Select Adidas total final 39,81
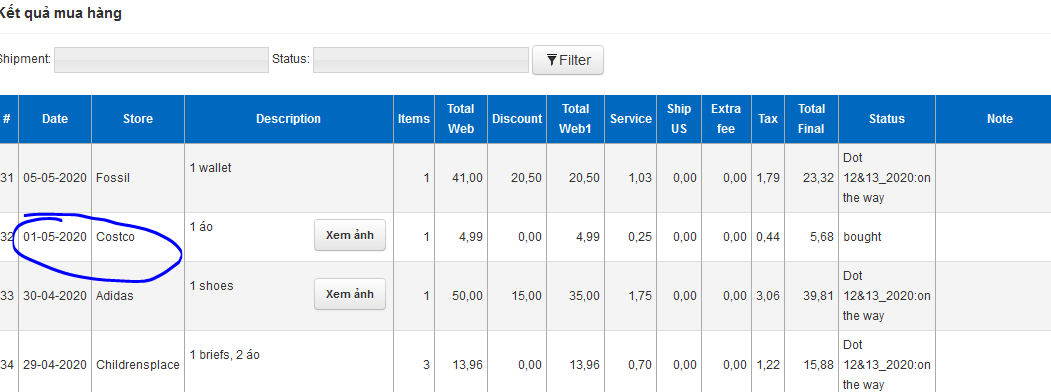 pyautogui.click(x=818, y=296)
